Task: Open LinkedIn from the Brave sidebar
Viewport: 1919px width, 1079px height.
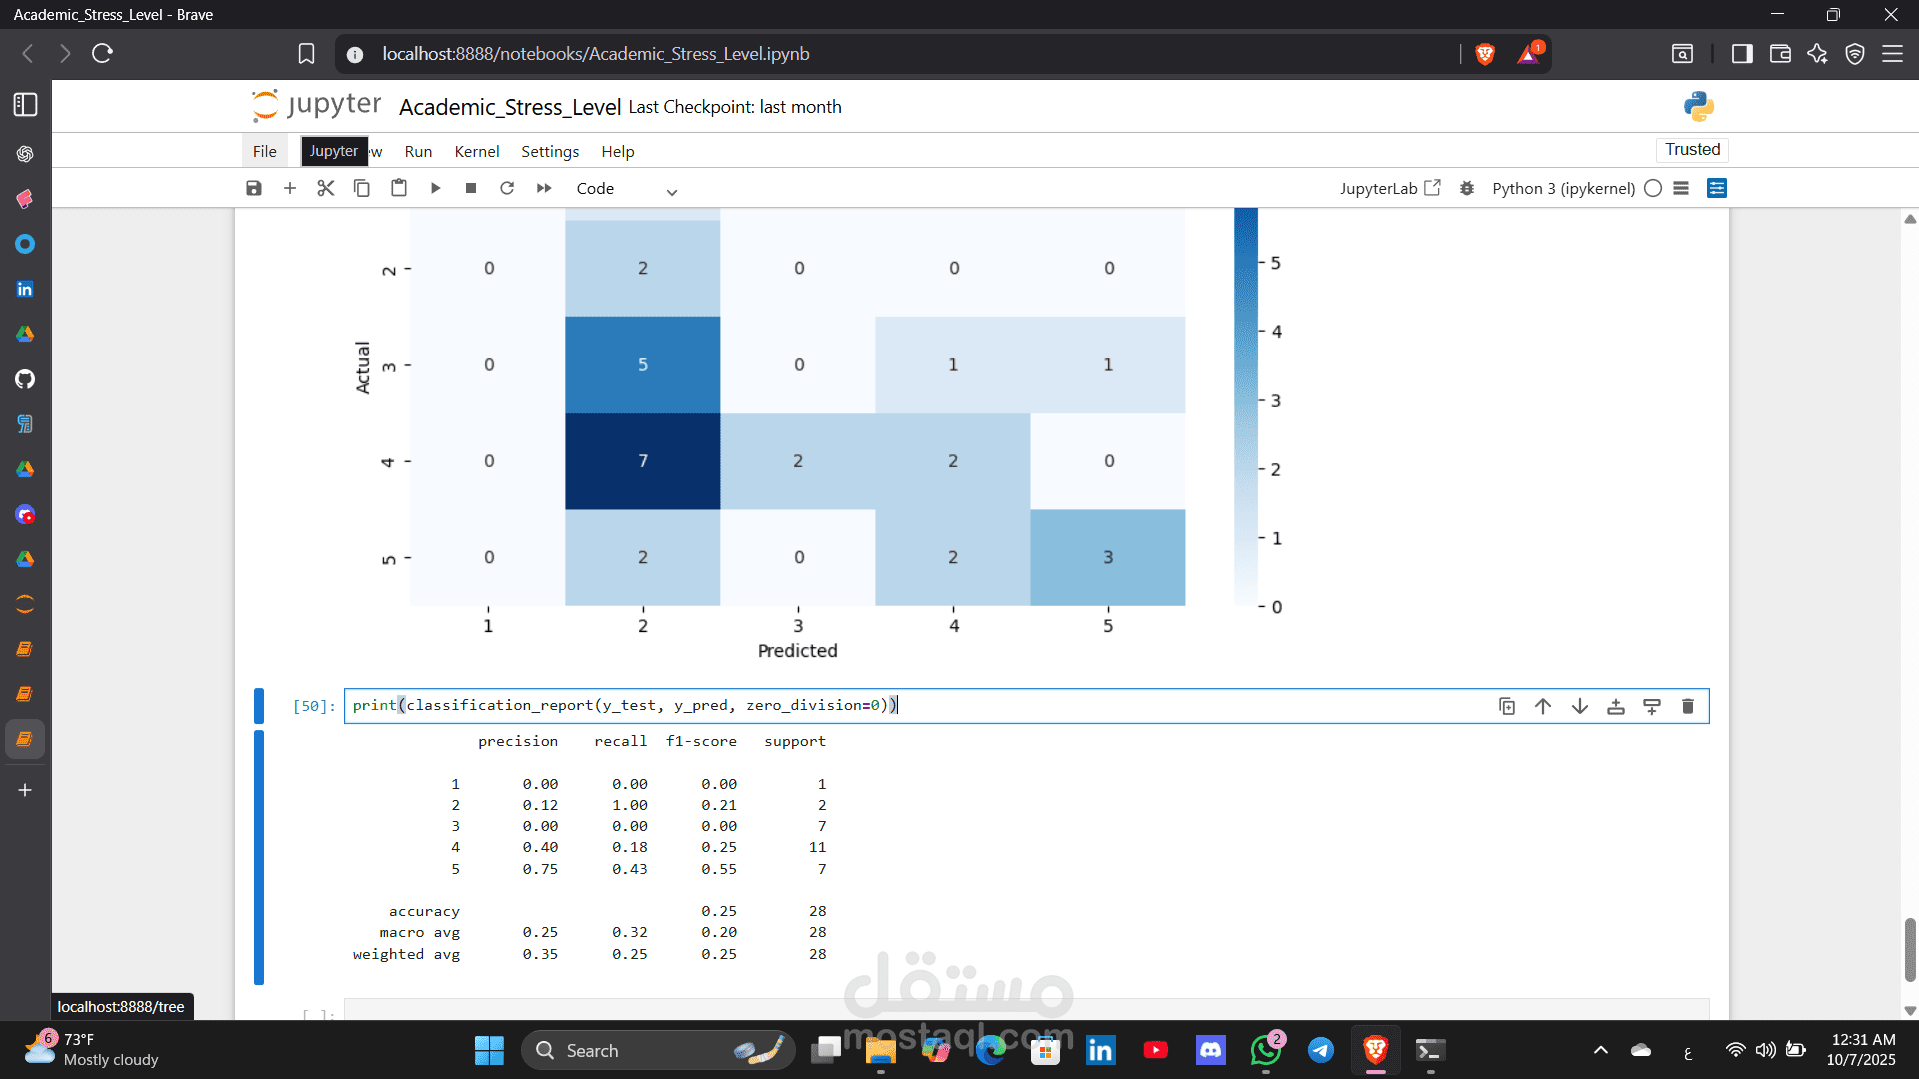Action: [25, 289]
